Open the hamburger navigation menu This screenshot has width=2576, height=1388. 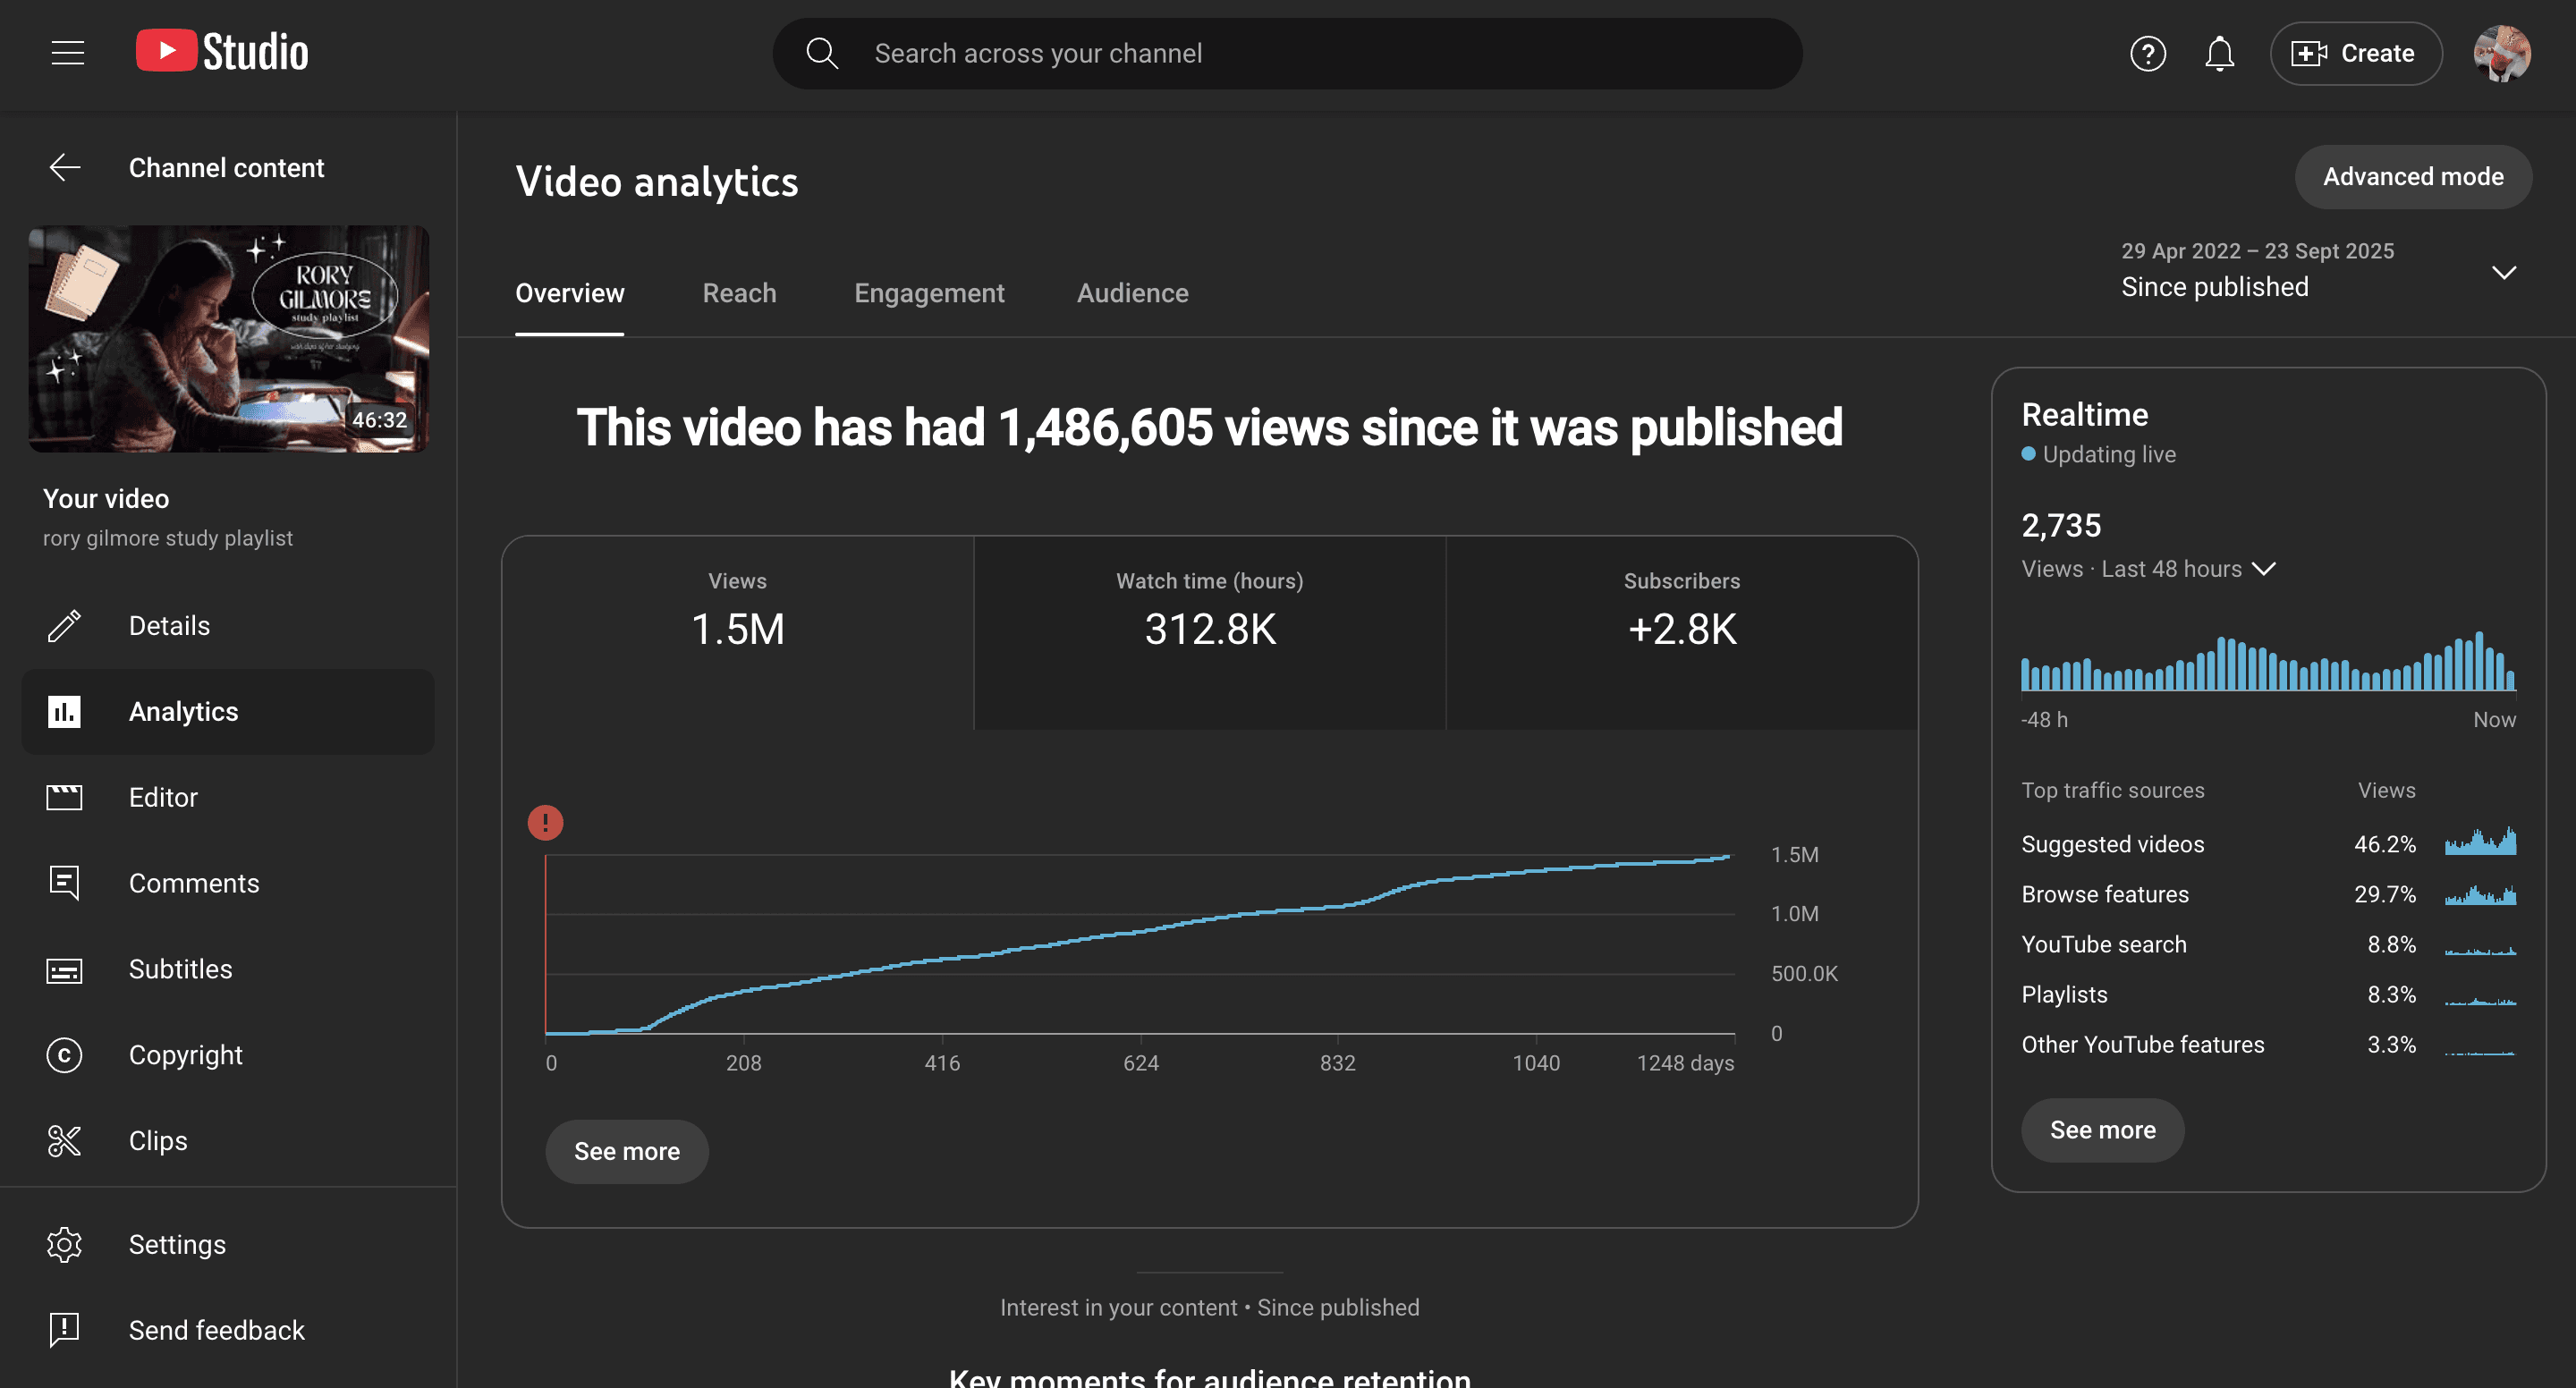click(68, 53)
